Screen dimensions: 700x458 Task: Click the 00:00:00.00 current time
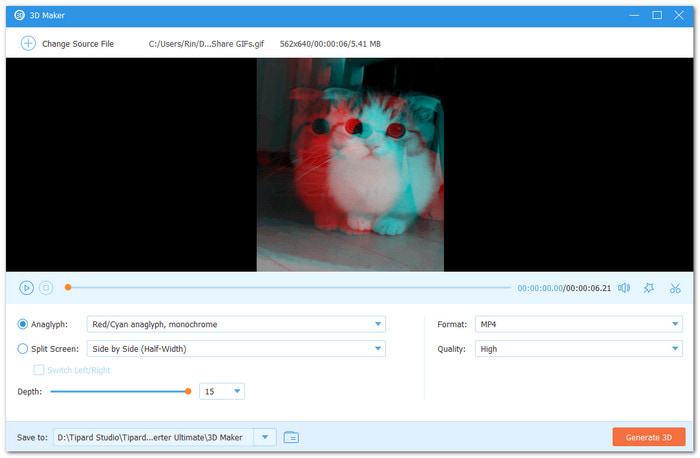click(x=540, y=288)
